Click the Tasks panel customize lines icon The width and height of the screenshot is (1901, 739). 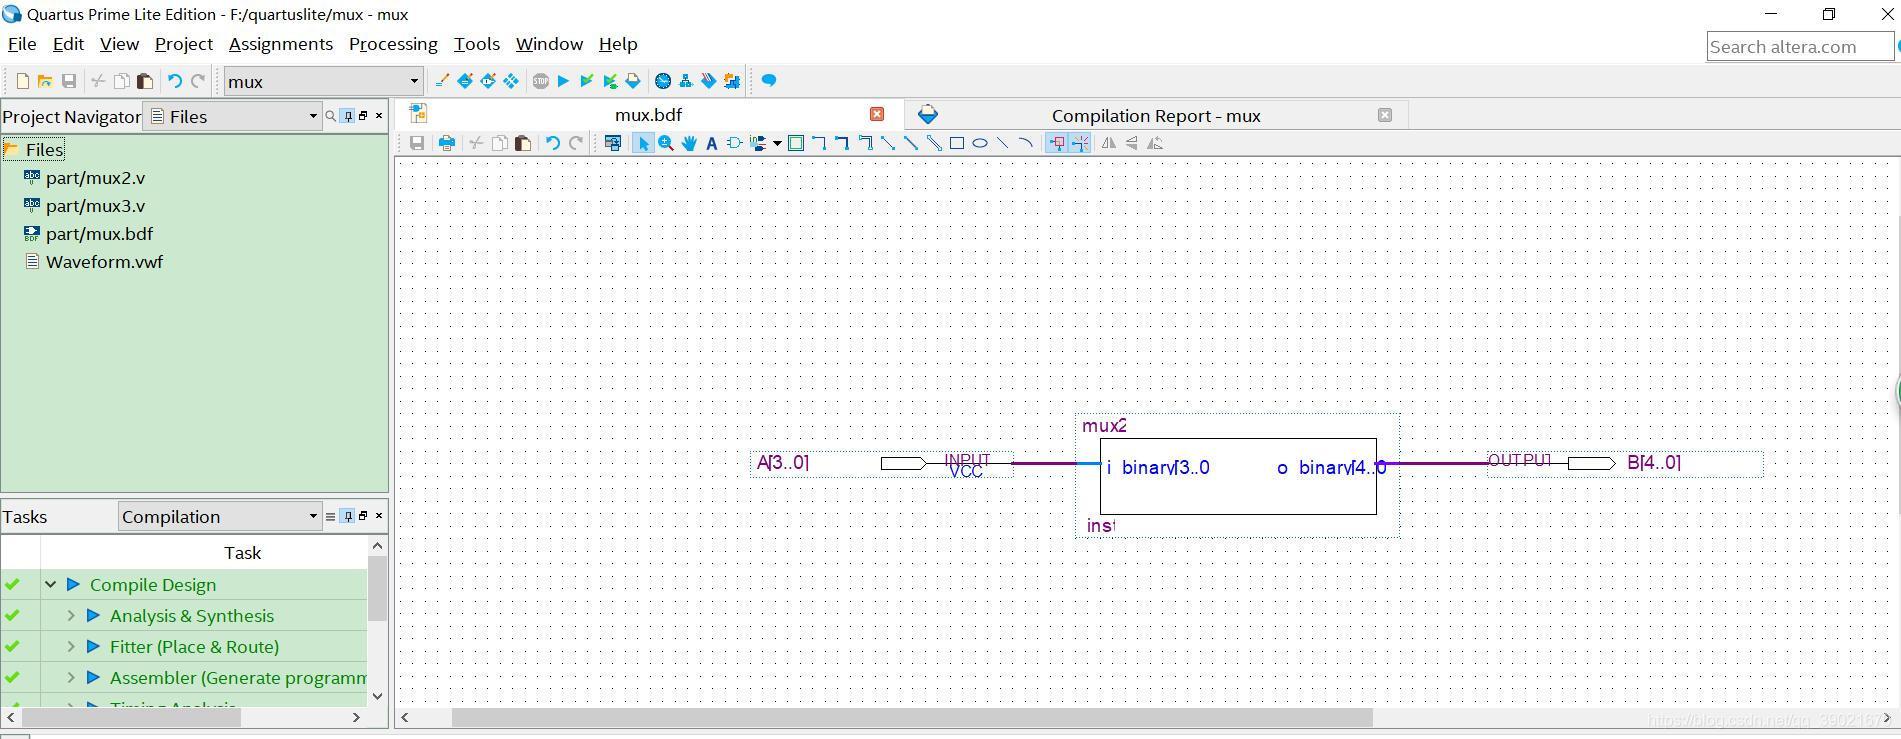[x=330, y=516]
